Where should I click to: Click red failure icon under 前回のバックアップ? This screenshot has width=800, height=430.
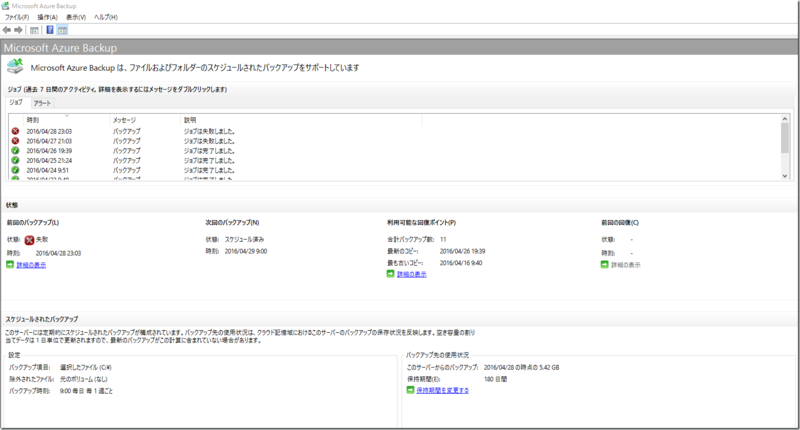(29, 240)
